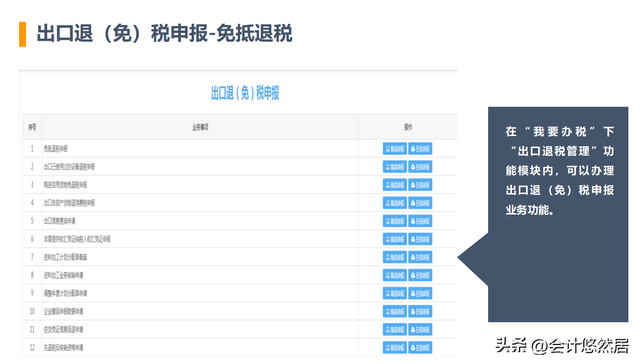Click the cloud-icon blue button in row 11
This screenshot has width=640, height=364.
420,329
